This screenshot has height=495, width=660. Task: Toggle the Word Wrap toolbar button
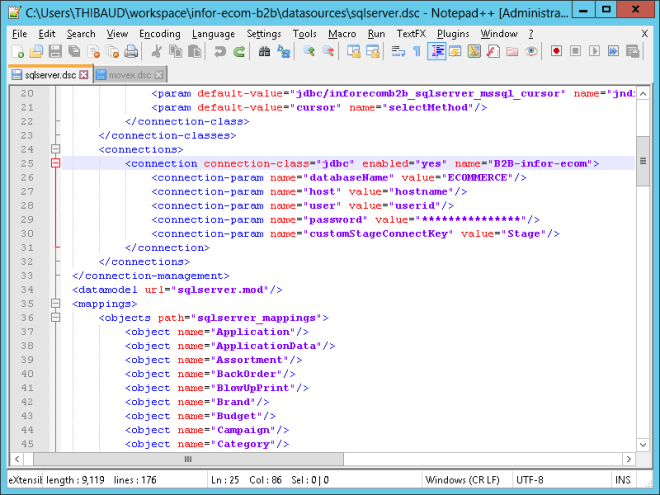[397, 51]
